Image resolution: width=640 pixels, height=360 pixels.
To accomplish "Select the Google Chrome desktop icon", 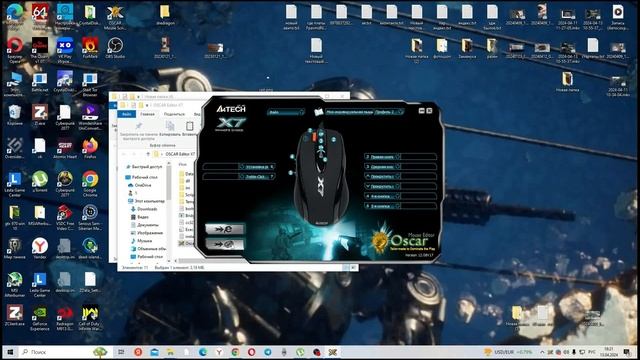I will coord(90,184).
